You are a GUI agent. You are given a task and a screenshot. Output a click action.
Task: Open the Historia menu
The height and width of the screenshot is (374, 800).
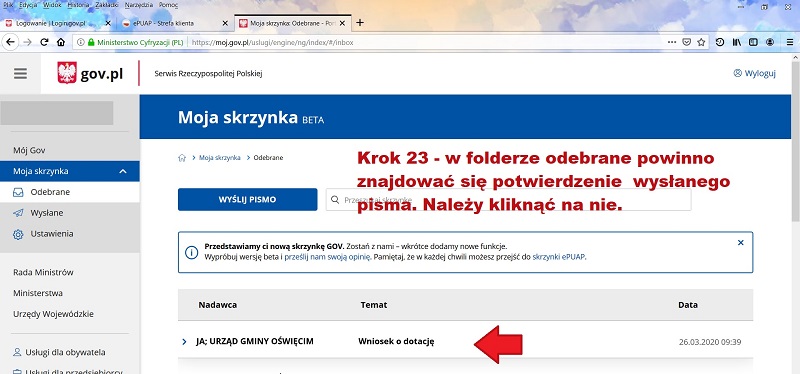[78, 5]
